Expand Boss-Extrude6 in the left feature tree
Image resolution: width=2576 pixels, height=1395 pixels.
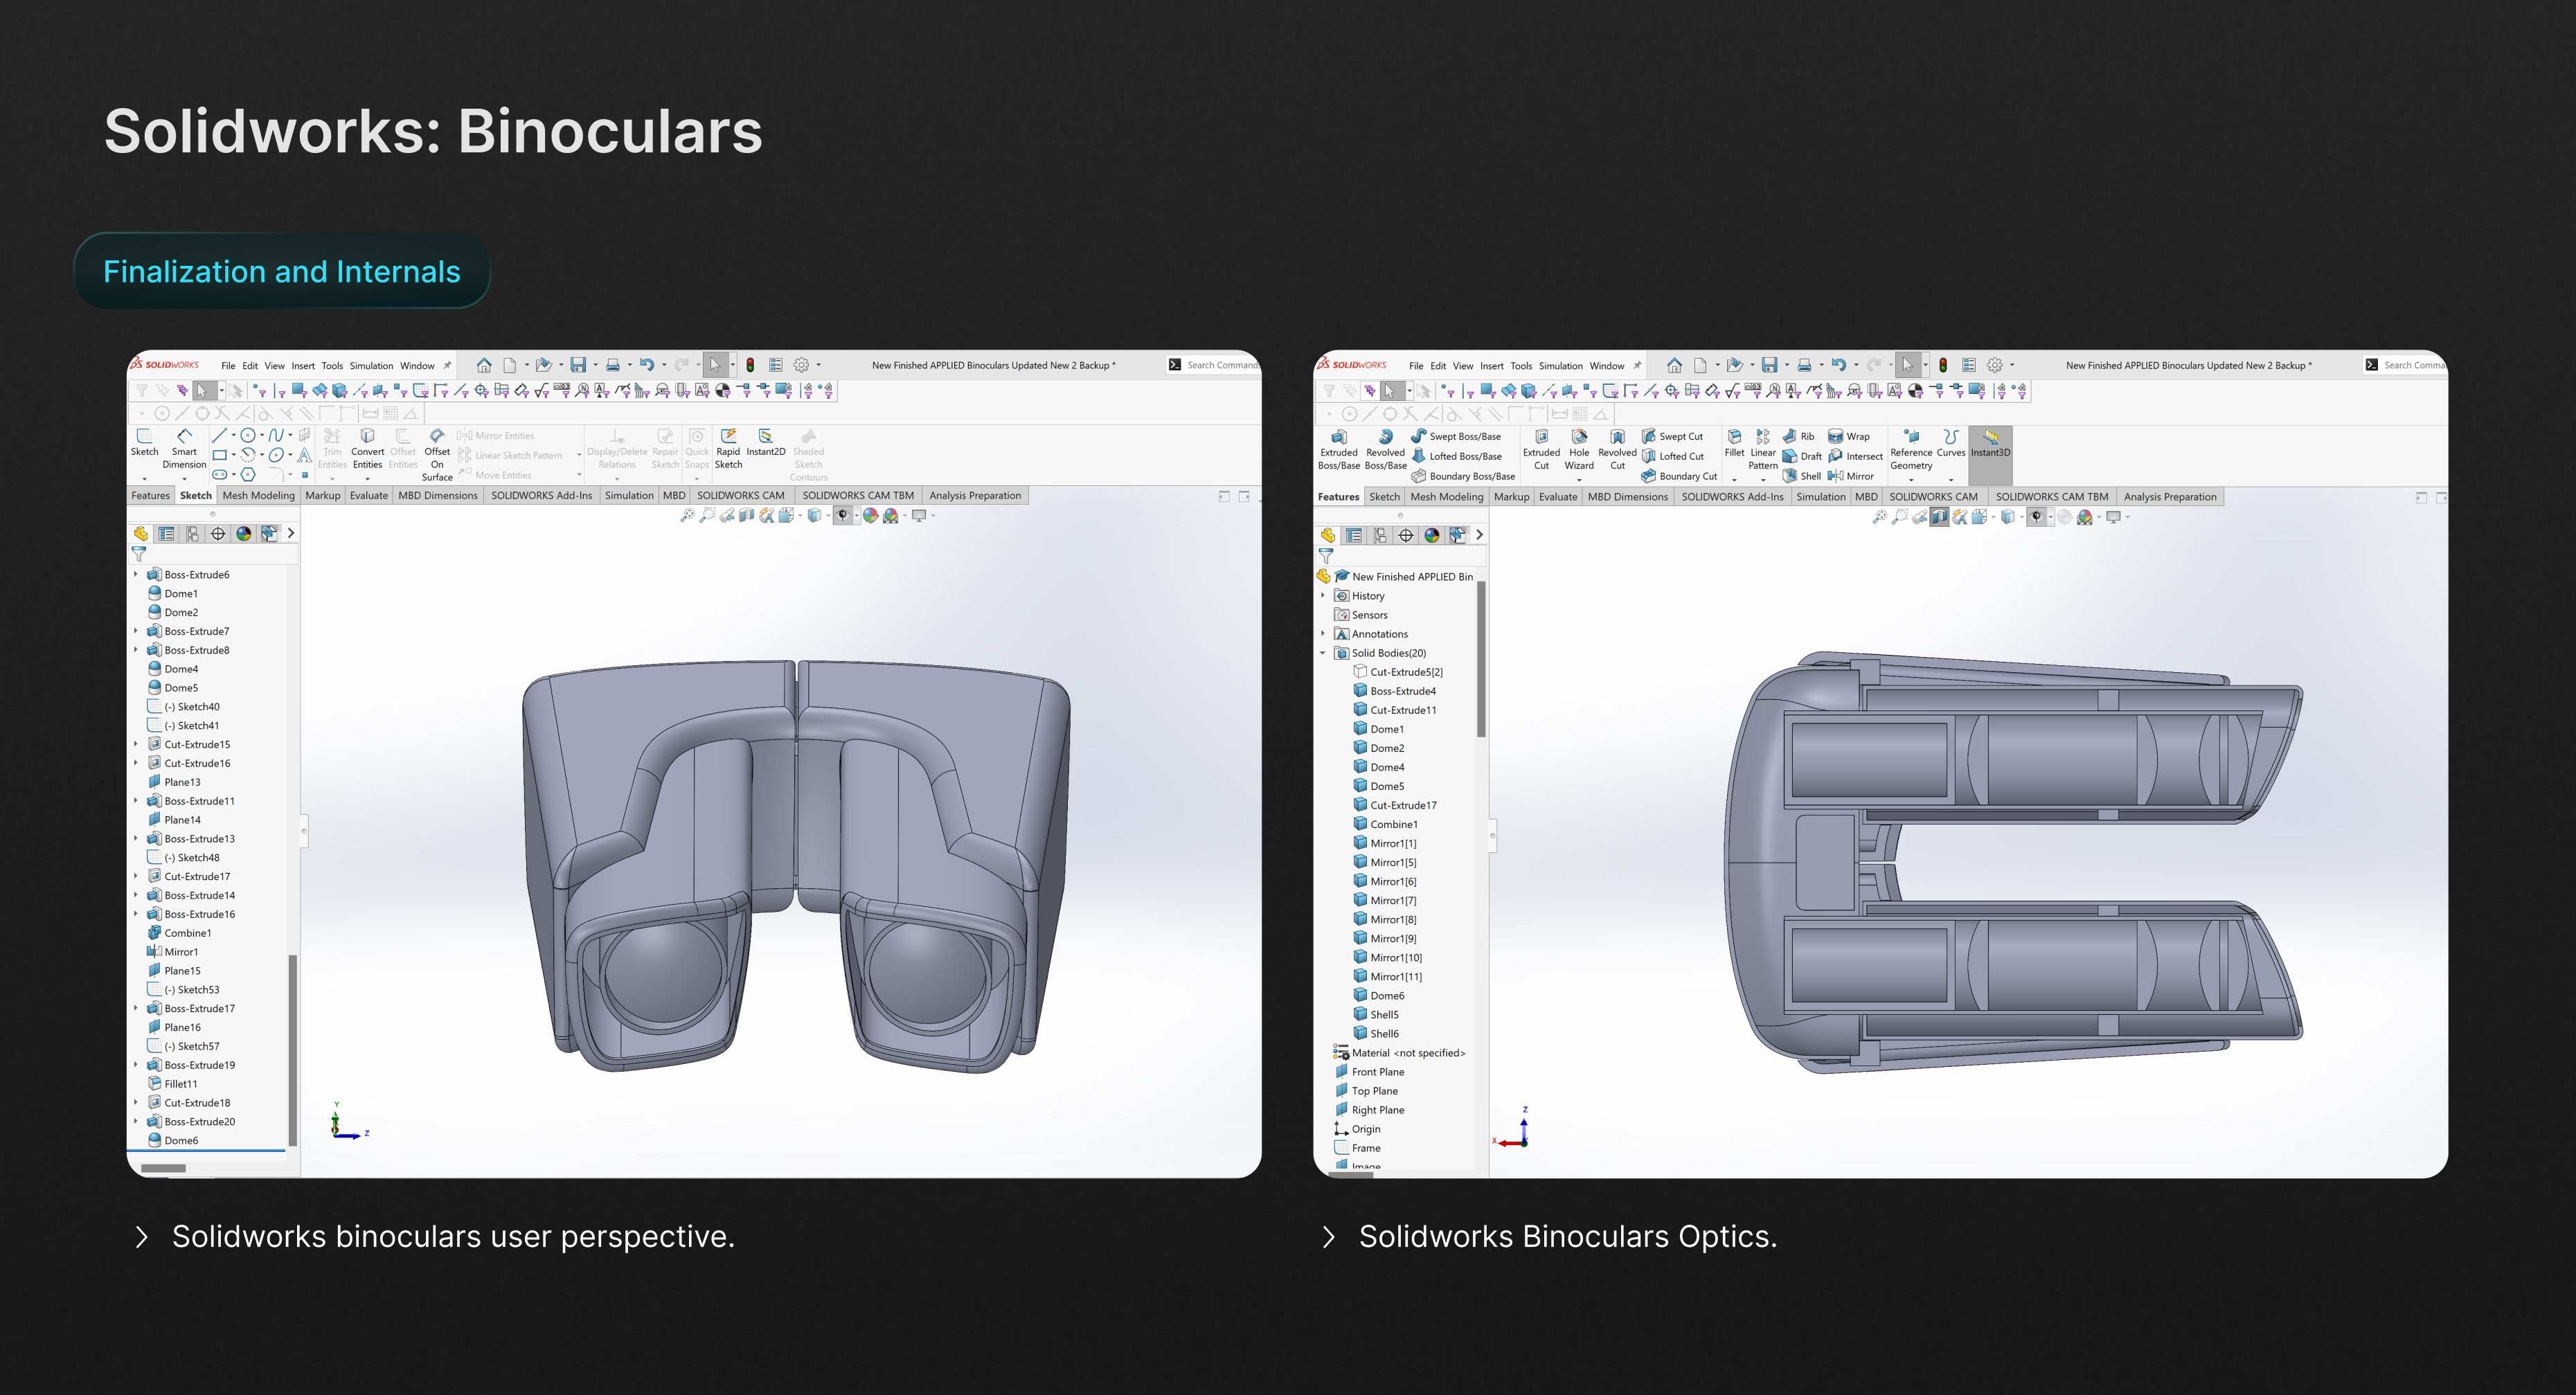(136, 574)
